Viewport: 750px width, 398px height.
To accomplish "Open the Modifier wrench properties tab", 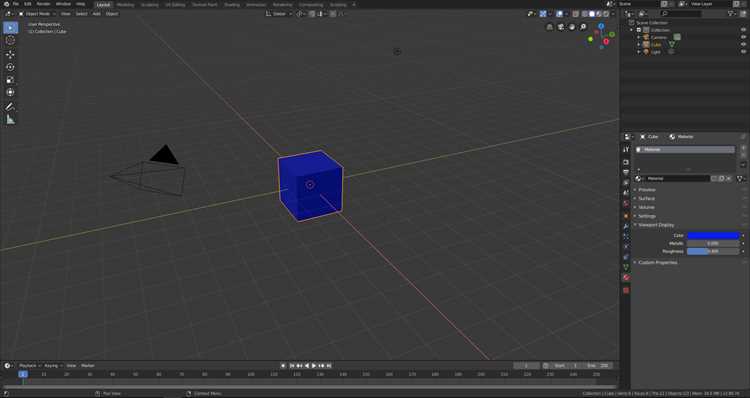I will click(x=626, y=226).
